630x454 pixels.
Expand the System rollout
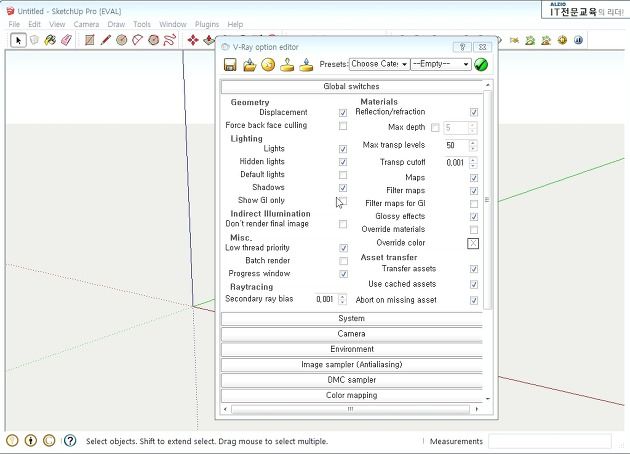[352, 318]
